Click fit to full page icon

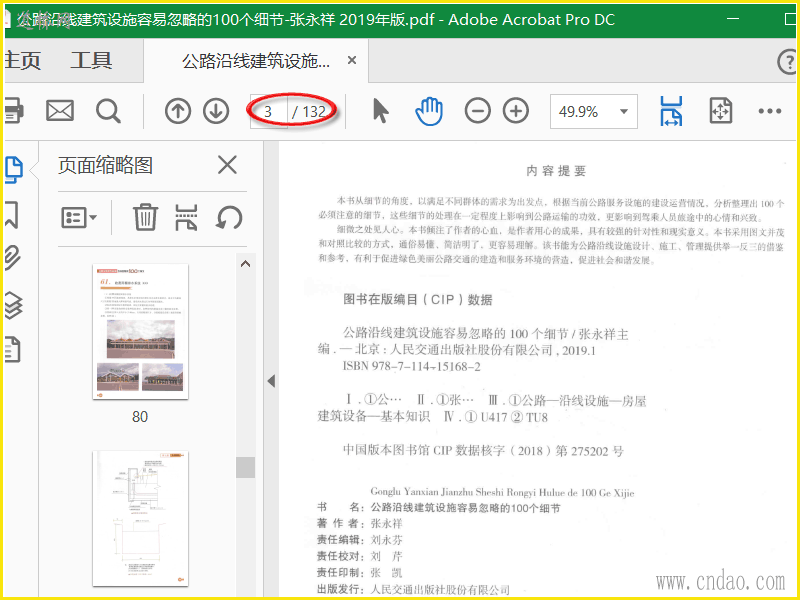pyautogui.click(x=720, y=111)
